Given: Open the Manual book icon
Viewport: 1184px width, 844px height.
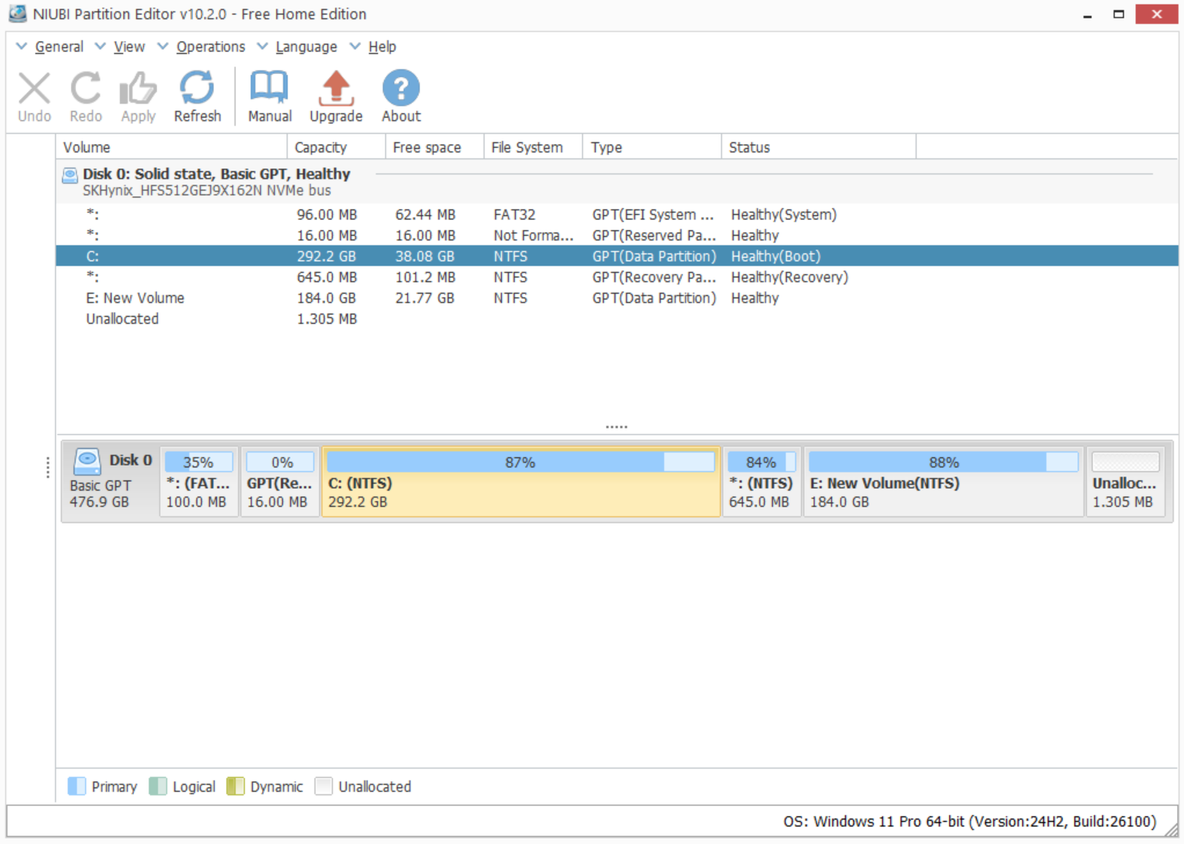Looking at the screenshot, I should point(270,88).
